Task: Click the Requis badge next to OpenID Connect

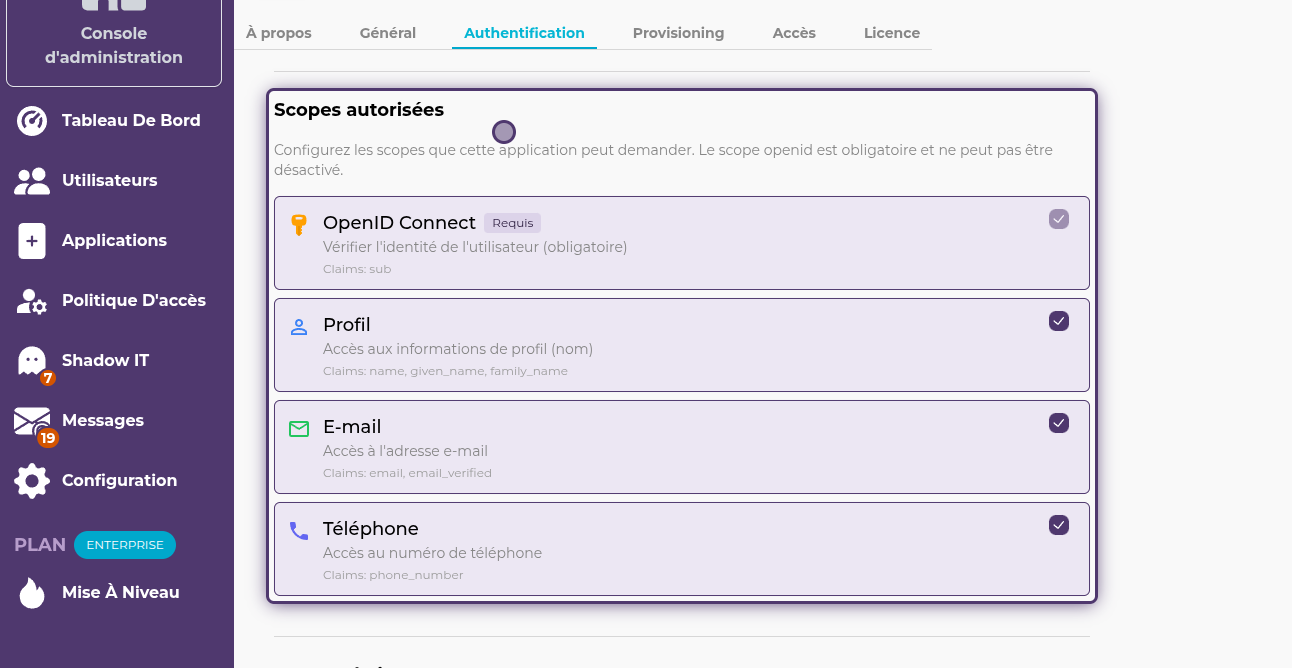Action: click(512, 223)
